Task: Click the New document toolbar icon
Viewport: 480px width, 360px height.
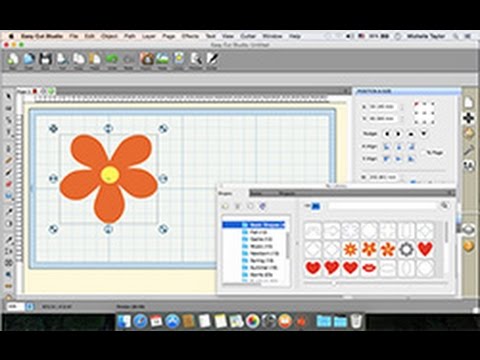Action: pyautogui.click(x=13, y=59)
